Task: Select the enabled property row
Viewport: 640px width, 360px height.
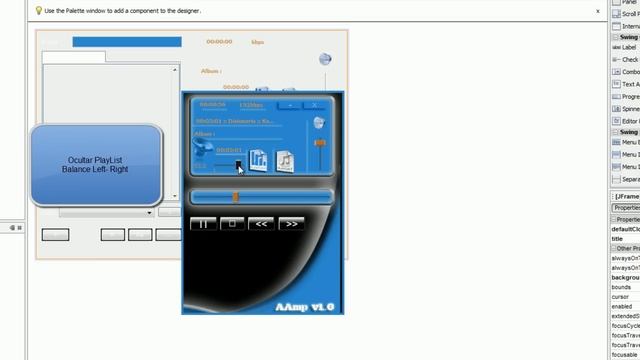Action: pyautogui.click(x=625, y=307)
